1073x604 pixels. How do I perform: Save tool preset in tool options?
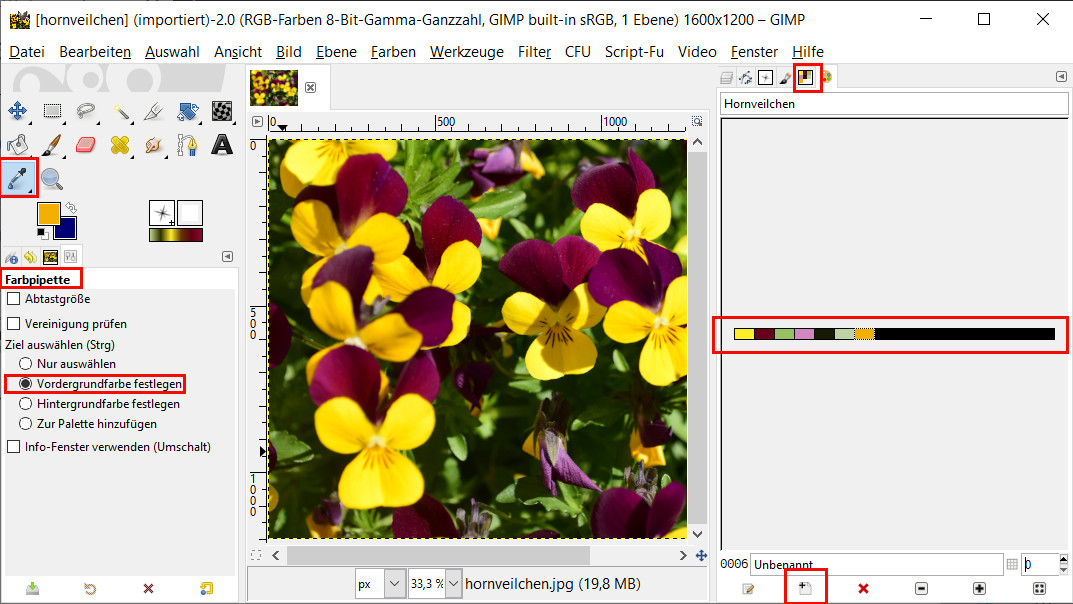[x=32, y=588]
